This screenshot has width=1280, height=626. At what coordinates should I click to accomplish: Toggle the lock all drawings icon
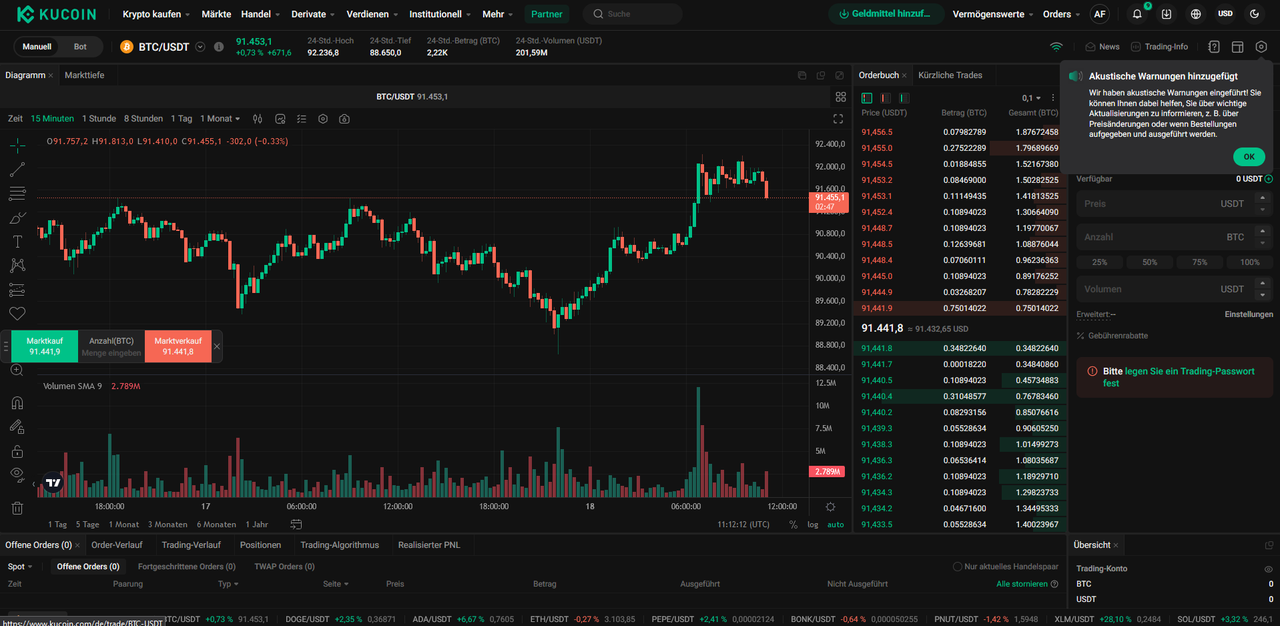coord(17,451)
